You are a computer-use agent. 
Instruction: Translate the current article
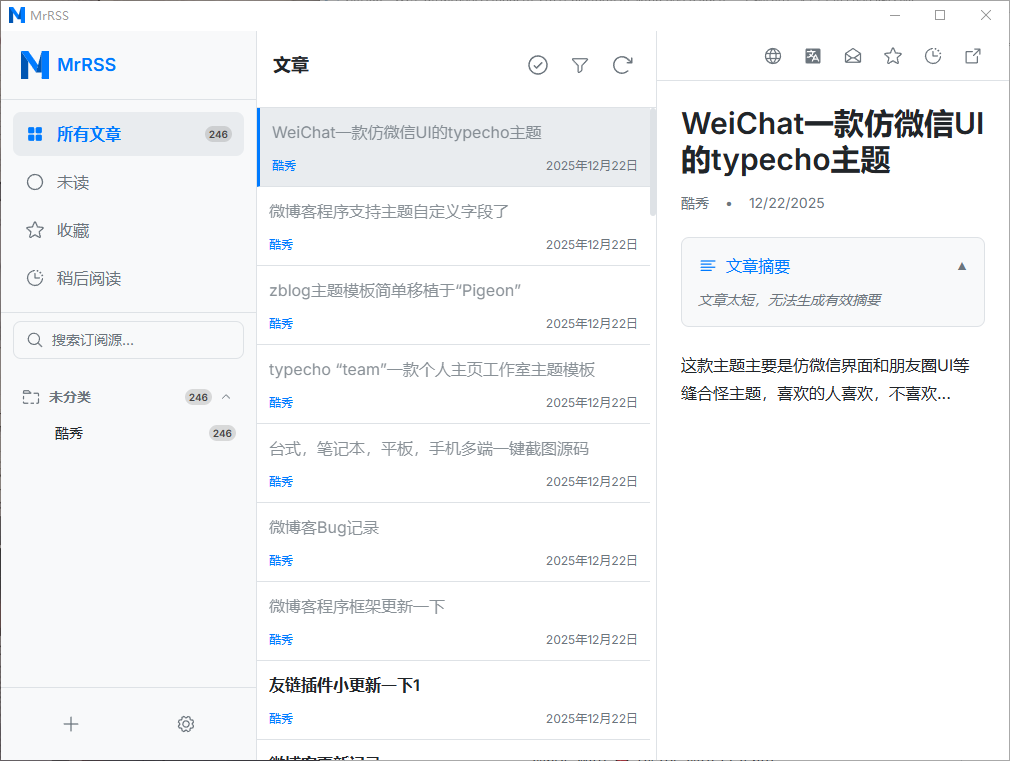(813, 56)
